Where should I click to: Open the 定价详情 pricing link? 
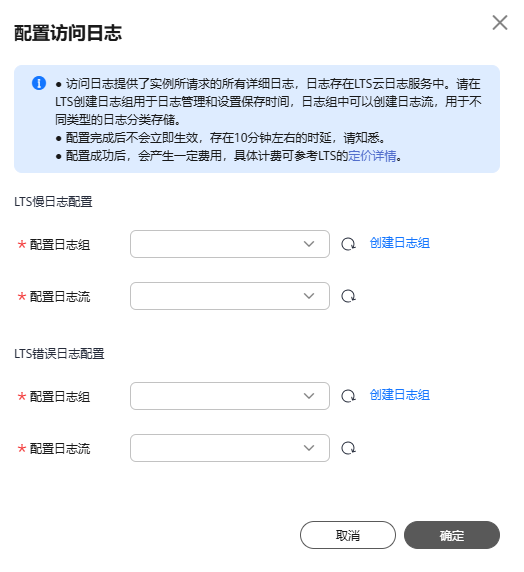tap(372, 156)
